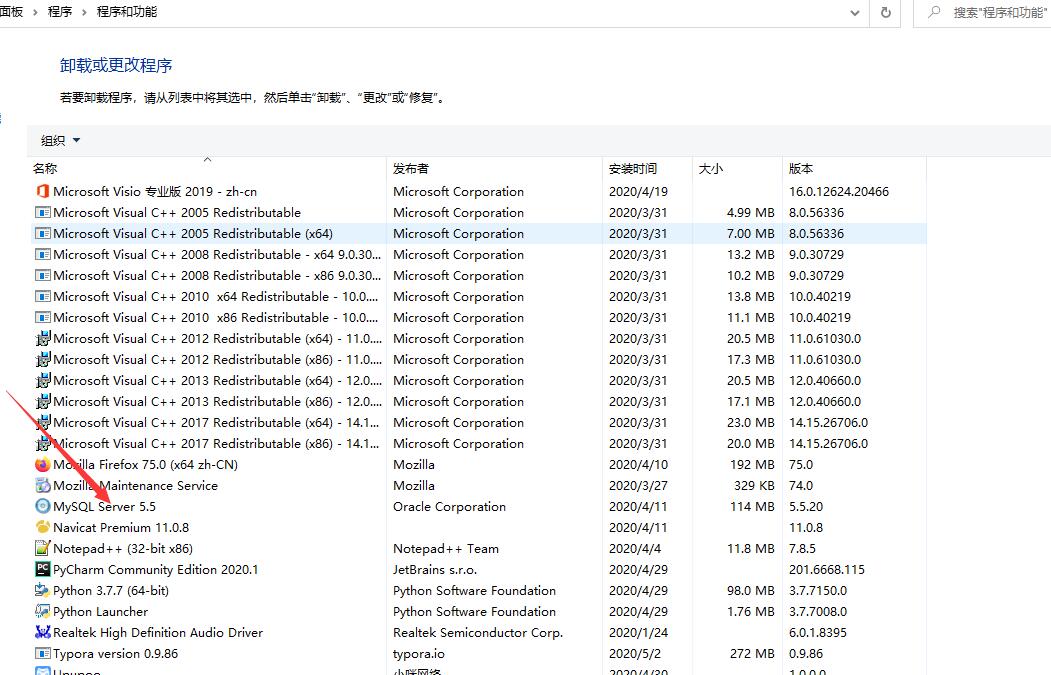Expand the address bar history dropdown

(x=855, y=13)
